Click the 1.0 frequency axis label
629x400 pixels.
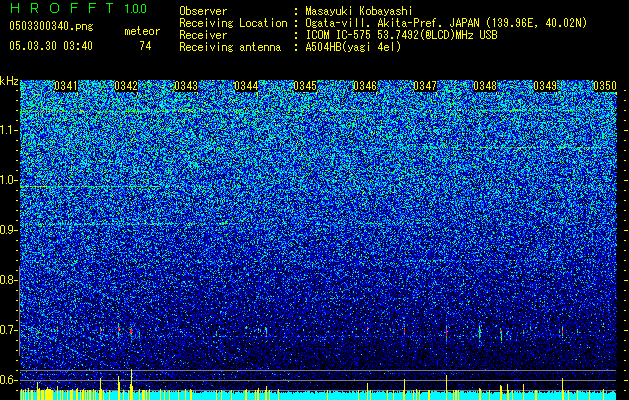9,180
